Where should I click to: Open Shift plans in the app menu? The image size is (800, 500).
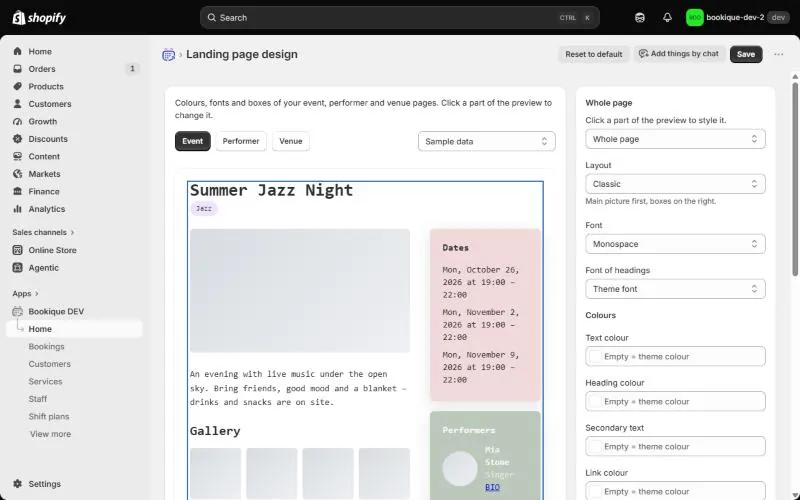pos(49,417)
